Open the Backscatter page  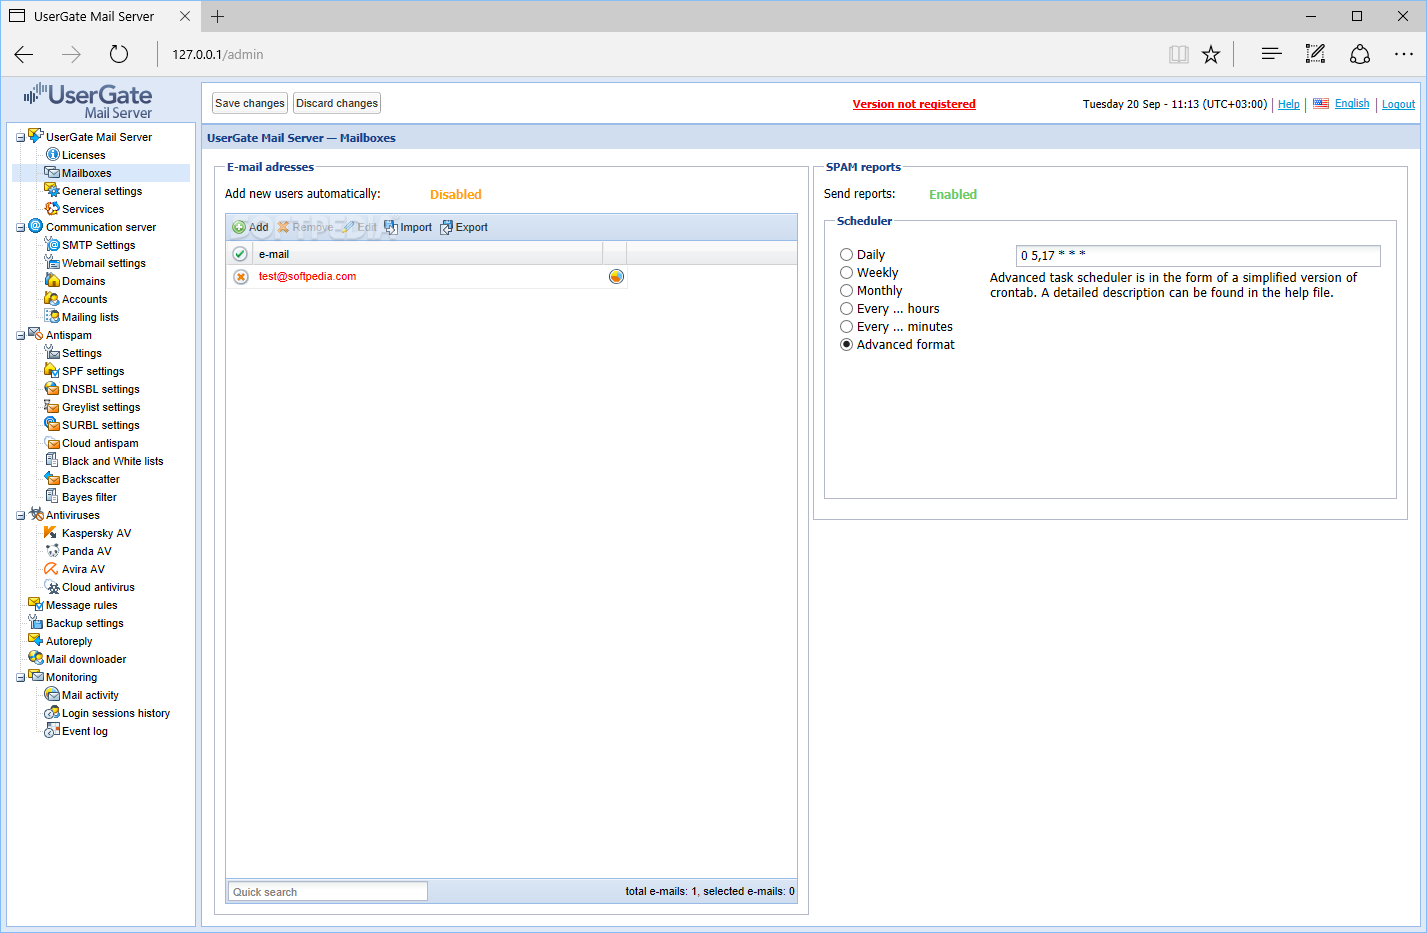(x=91, y=479)
